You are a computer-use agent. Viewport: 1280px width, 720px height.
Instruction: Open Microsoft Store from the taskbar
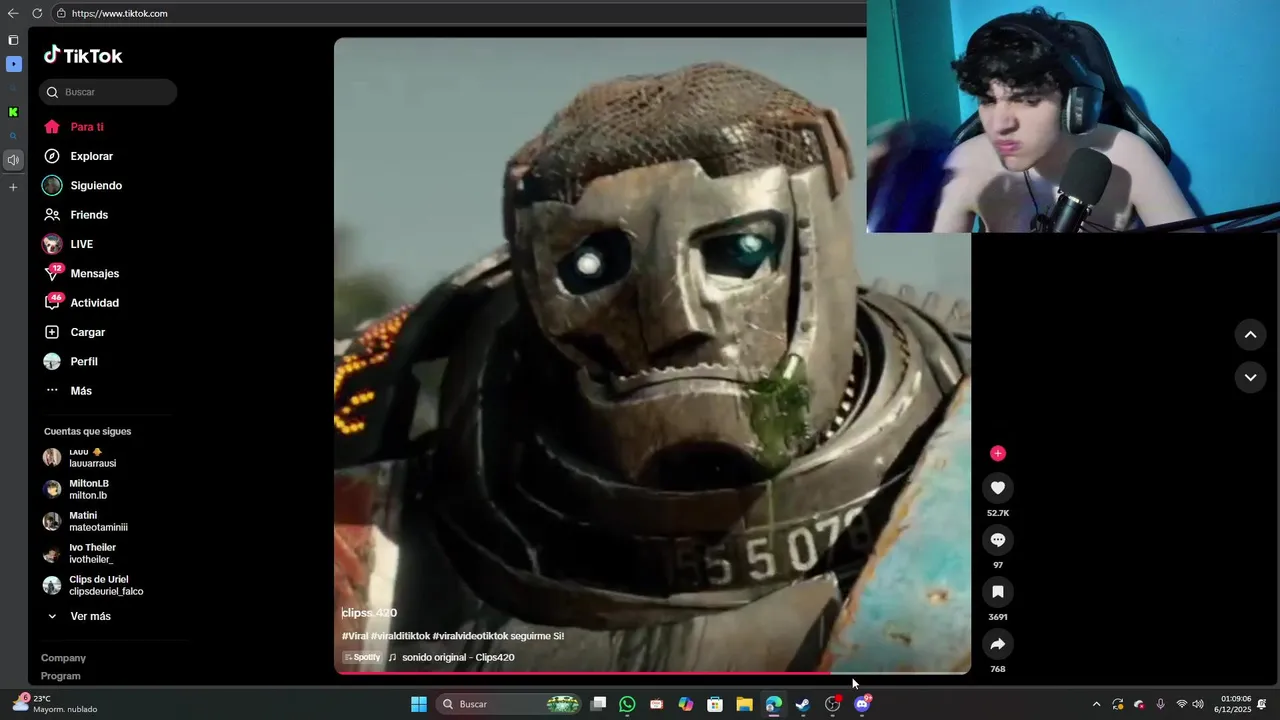715,704
